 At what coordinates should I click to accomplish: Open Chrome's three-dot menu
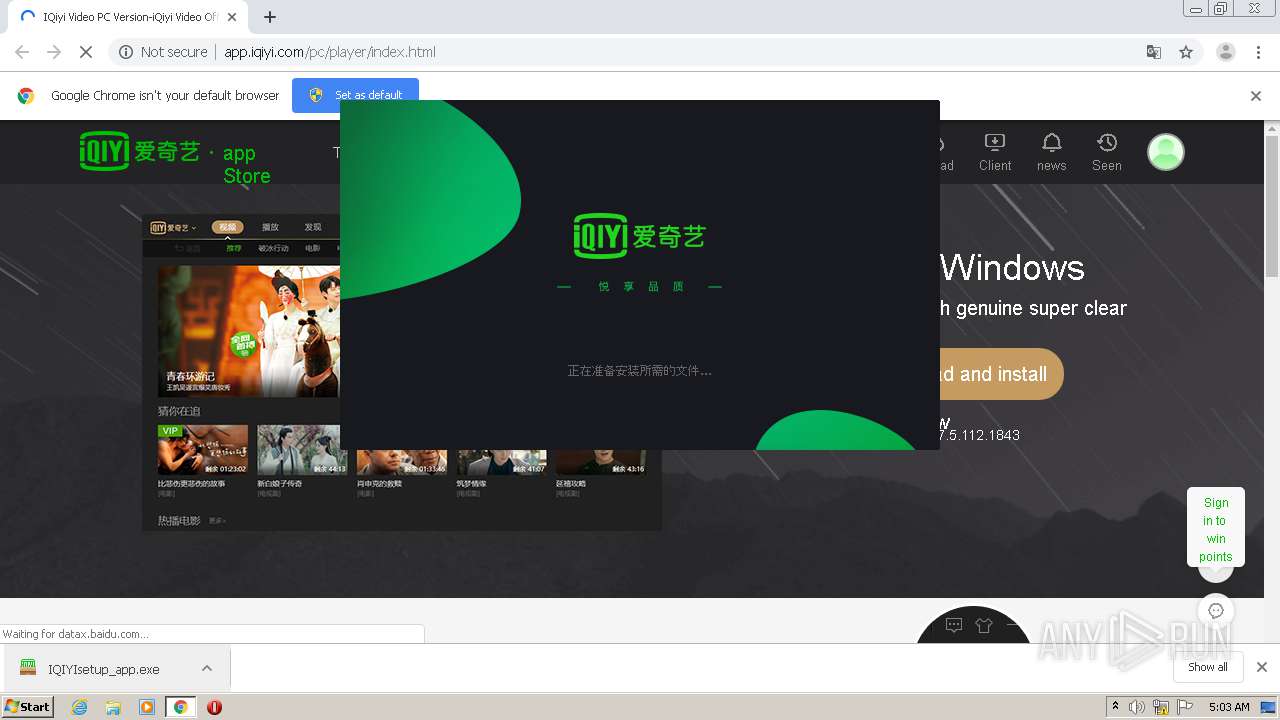pos(1258,52)
